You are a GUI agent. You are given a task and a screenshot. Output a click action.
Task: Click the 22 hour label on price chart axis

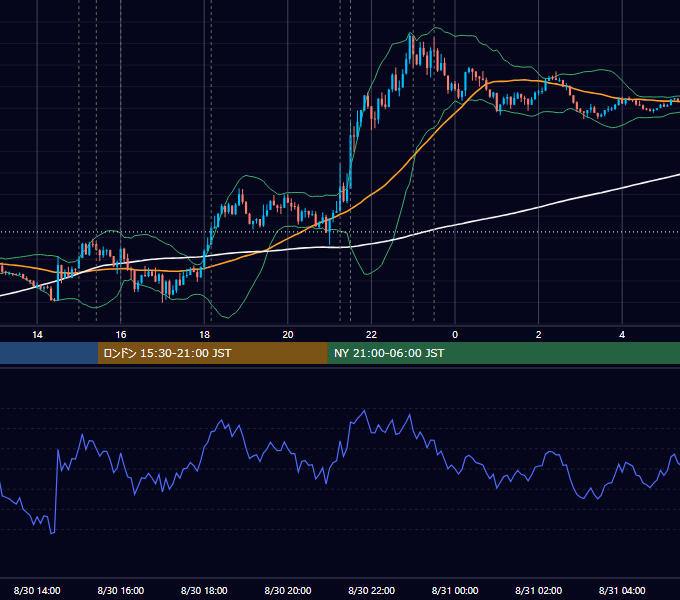click(x=371, y=335)
